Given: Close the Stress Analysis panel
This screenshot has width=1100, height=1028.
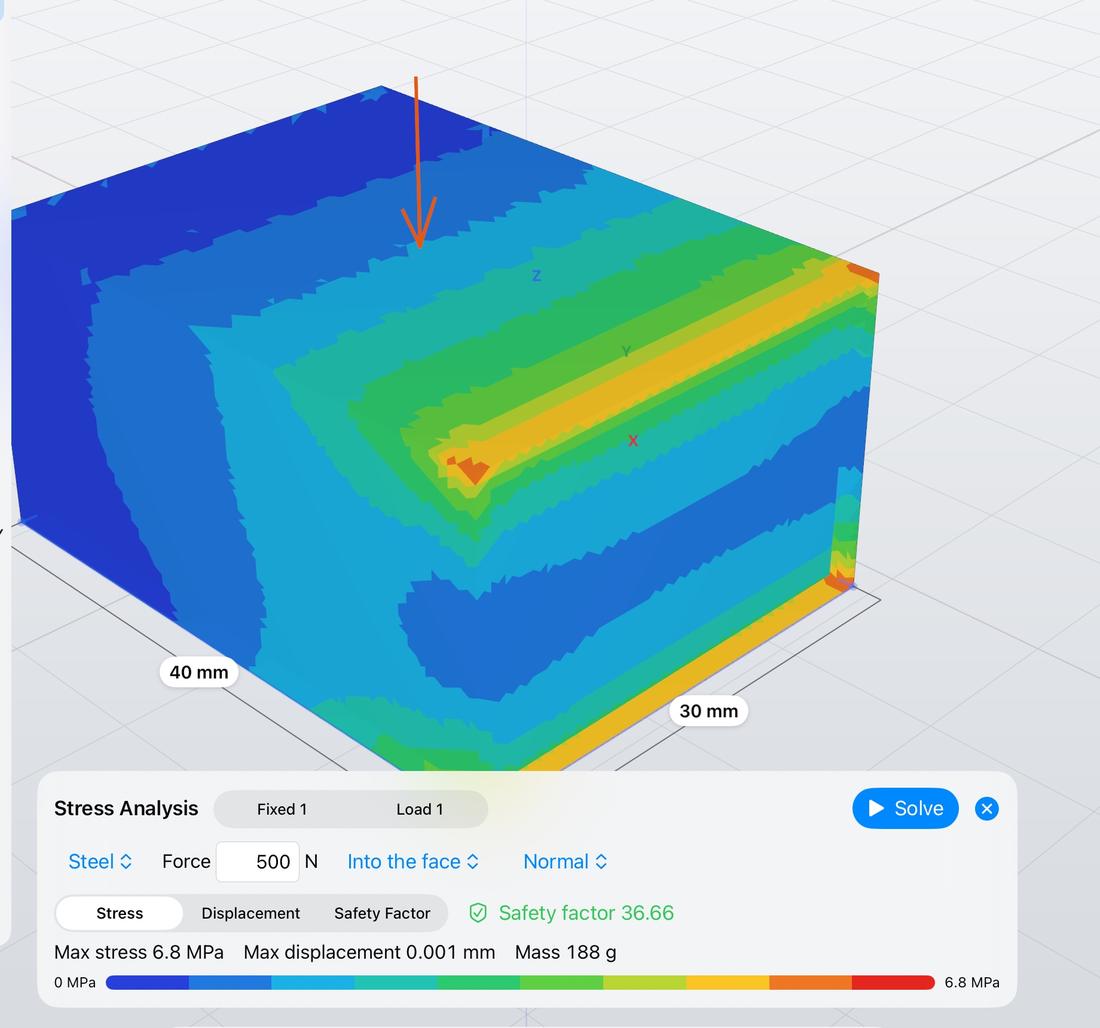Looking at the screenshot, I should click(x=986, y=808).
